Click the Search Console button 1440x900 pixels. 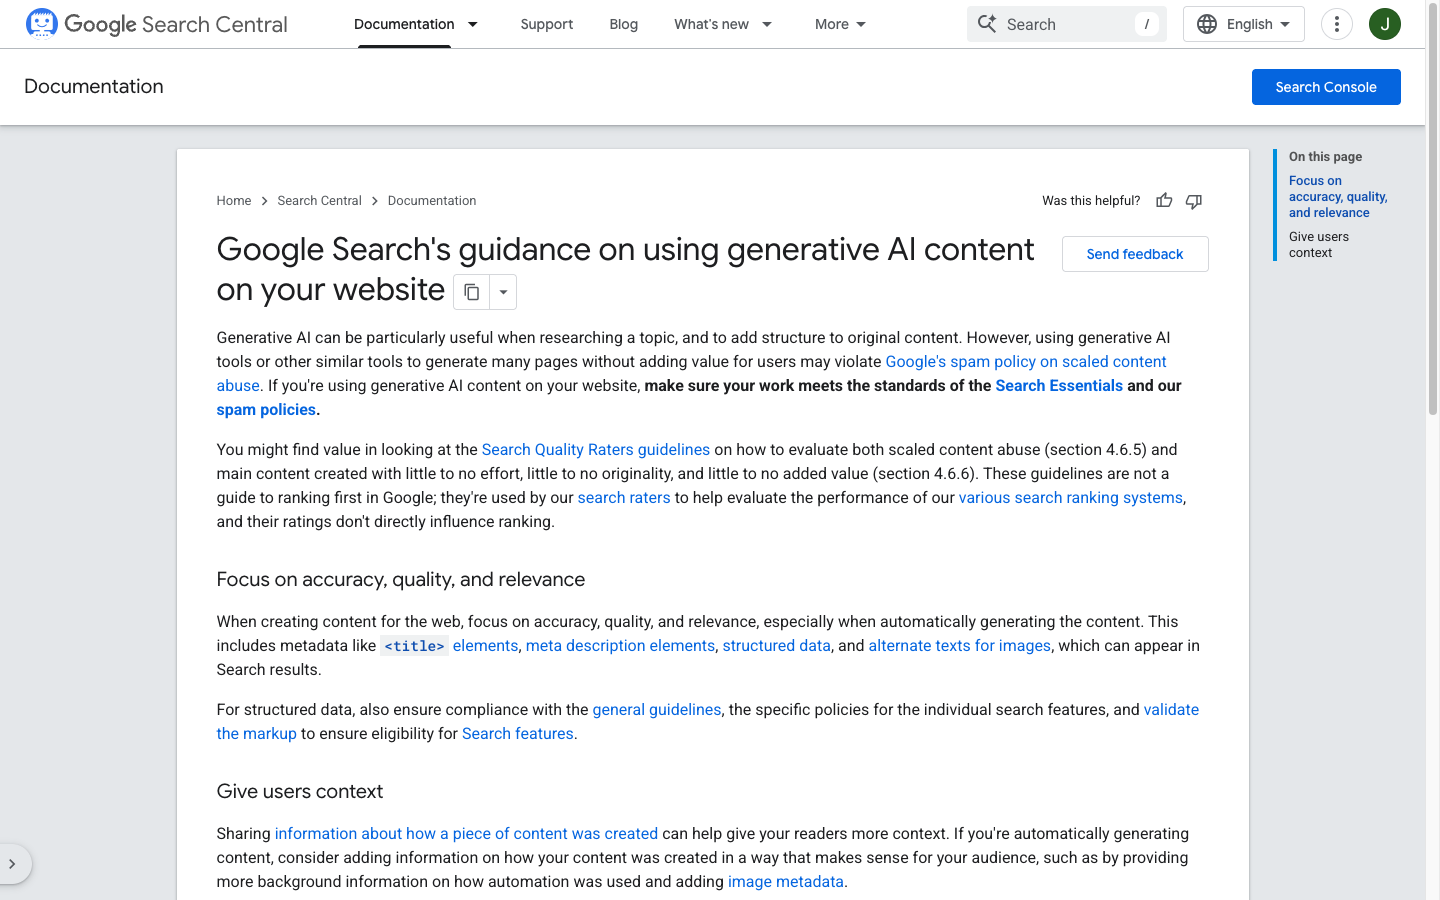(x=1326, y=87)
